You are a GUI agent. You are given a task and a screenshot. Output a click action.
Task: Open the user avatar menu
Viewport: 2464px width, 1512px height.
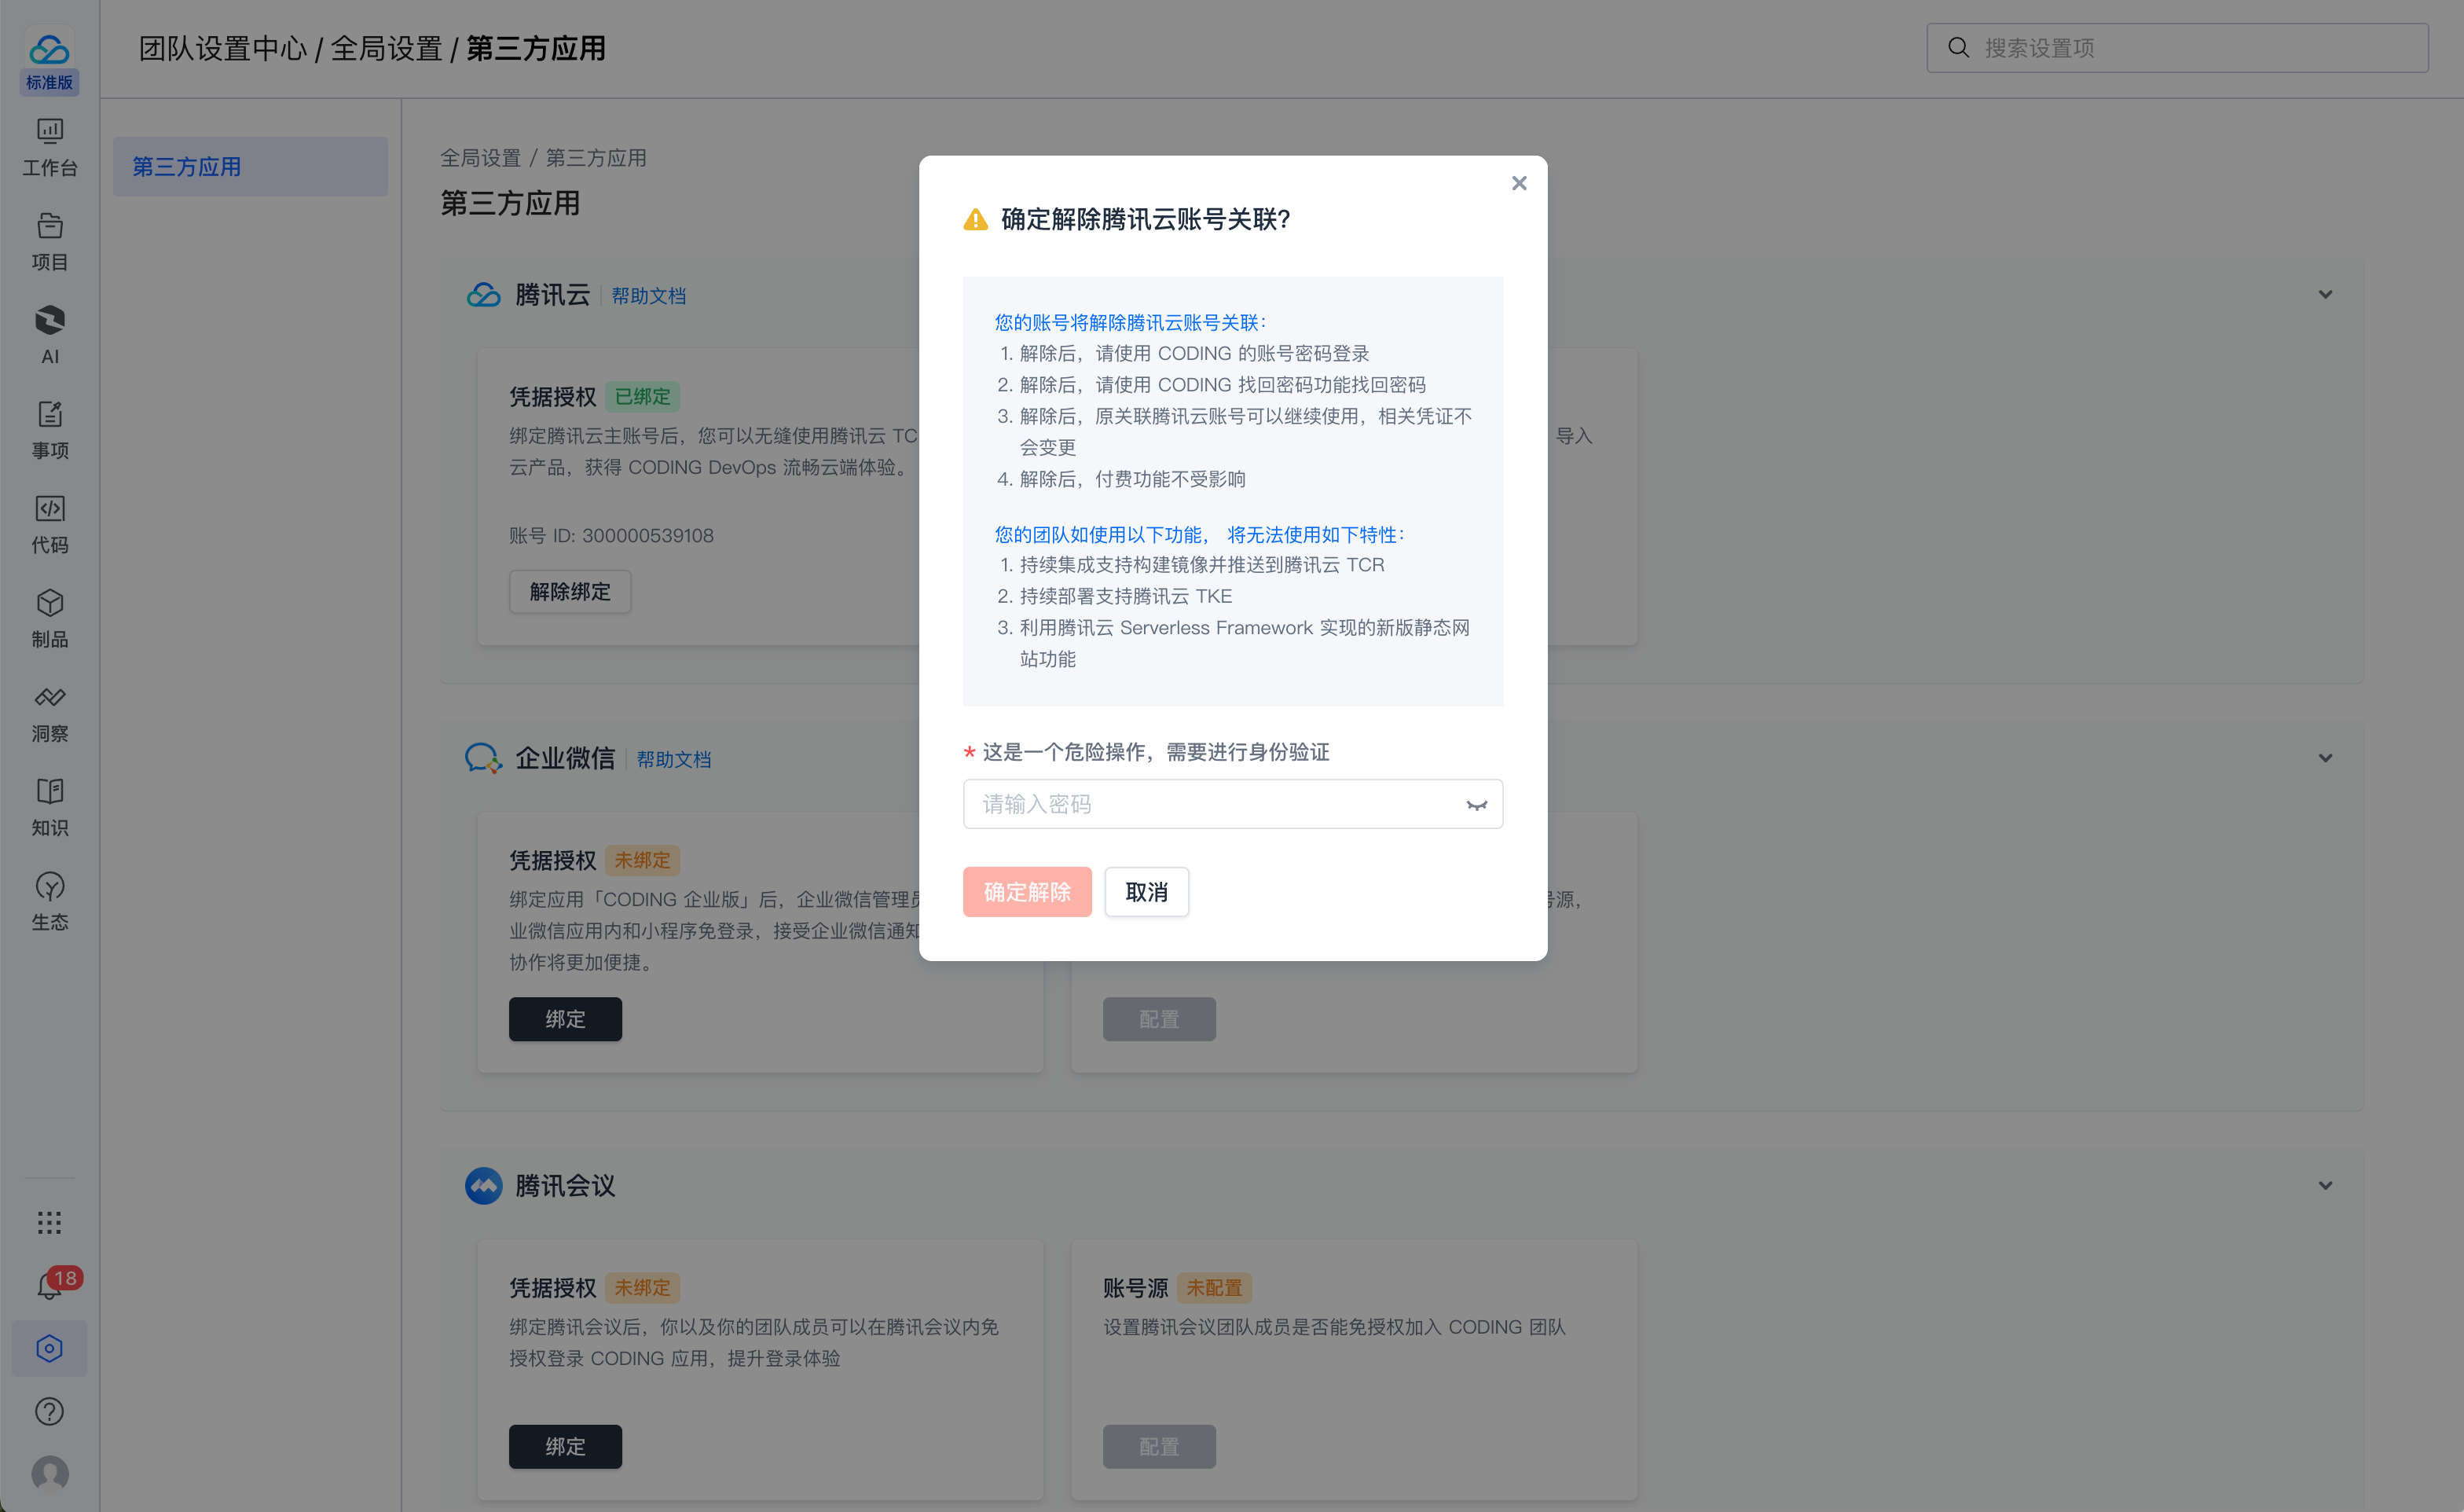49,1474
